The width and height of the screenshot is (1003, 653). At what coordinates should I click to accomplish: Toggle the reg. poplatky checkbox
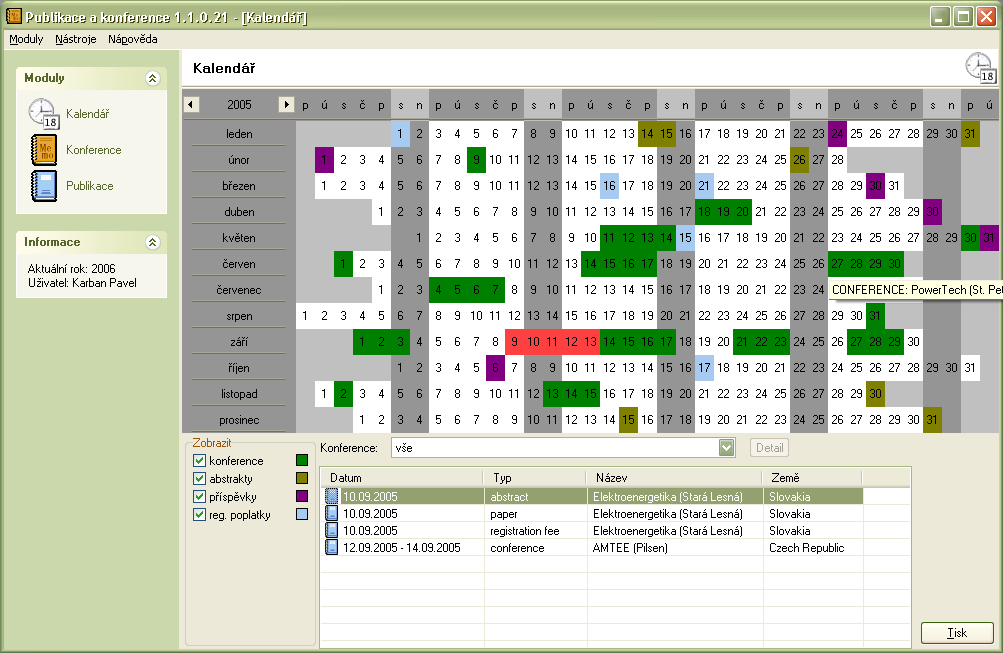click(x=199, y=514)
